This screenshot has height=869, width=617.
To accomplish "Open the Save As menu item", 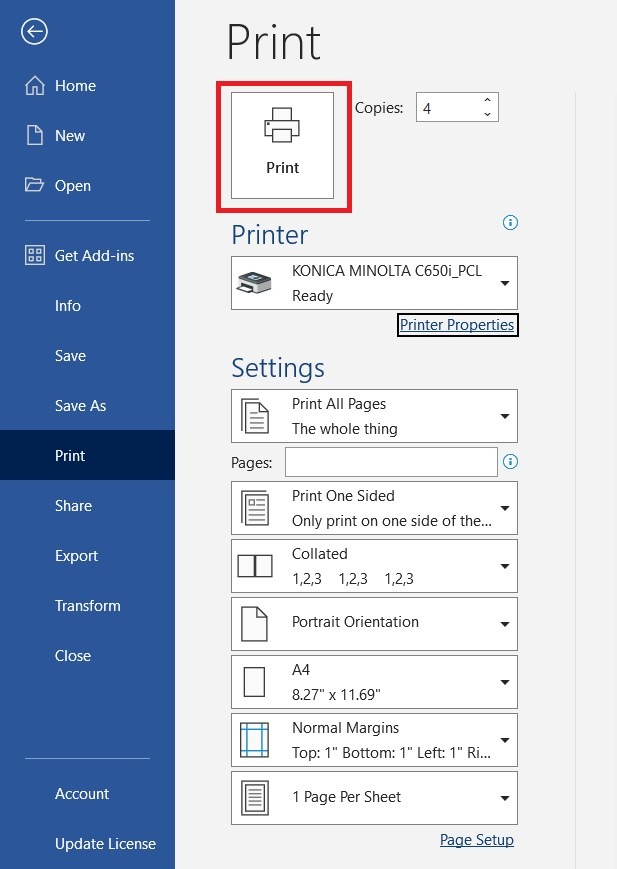I will coord(80,406).
